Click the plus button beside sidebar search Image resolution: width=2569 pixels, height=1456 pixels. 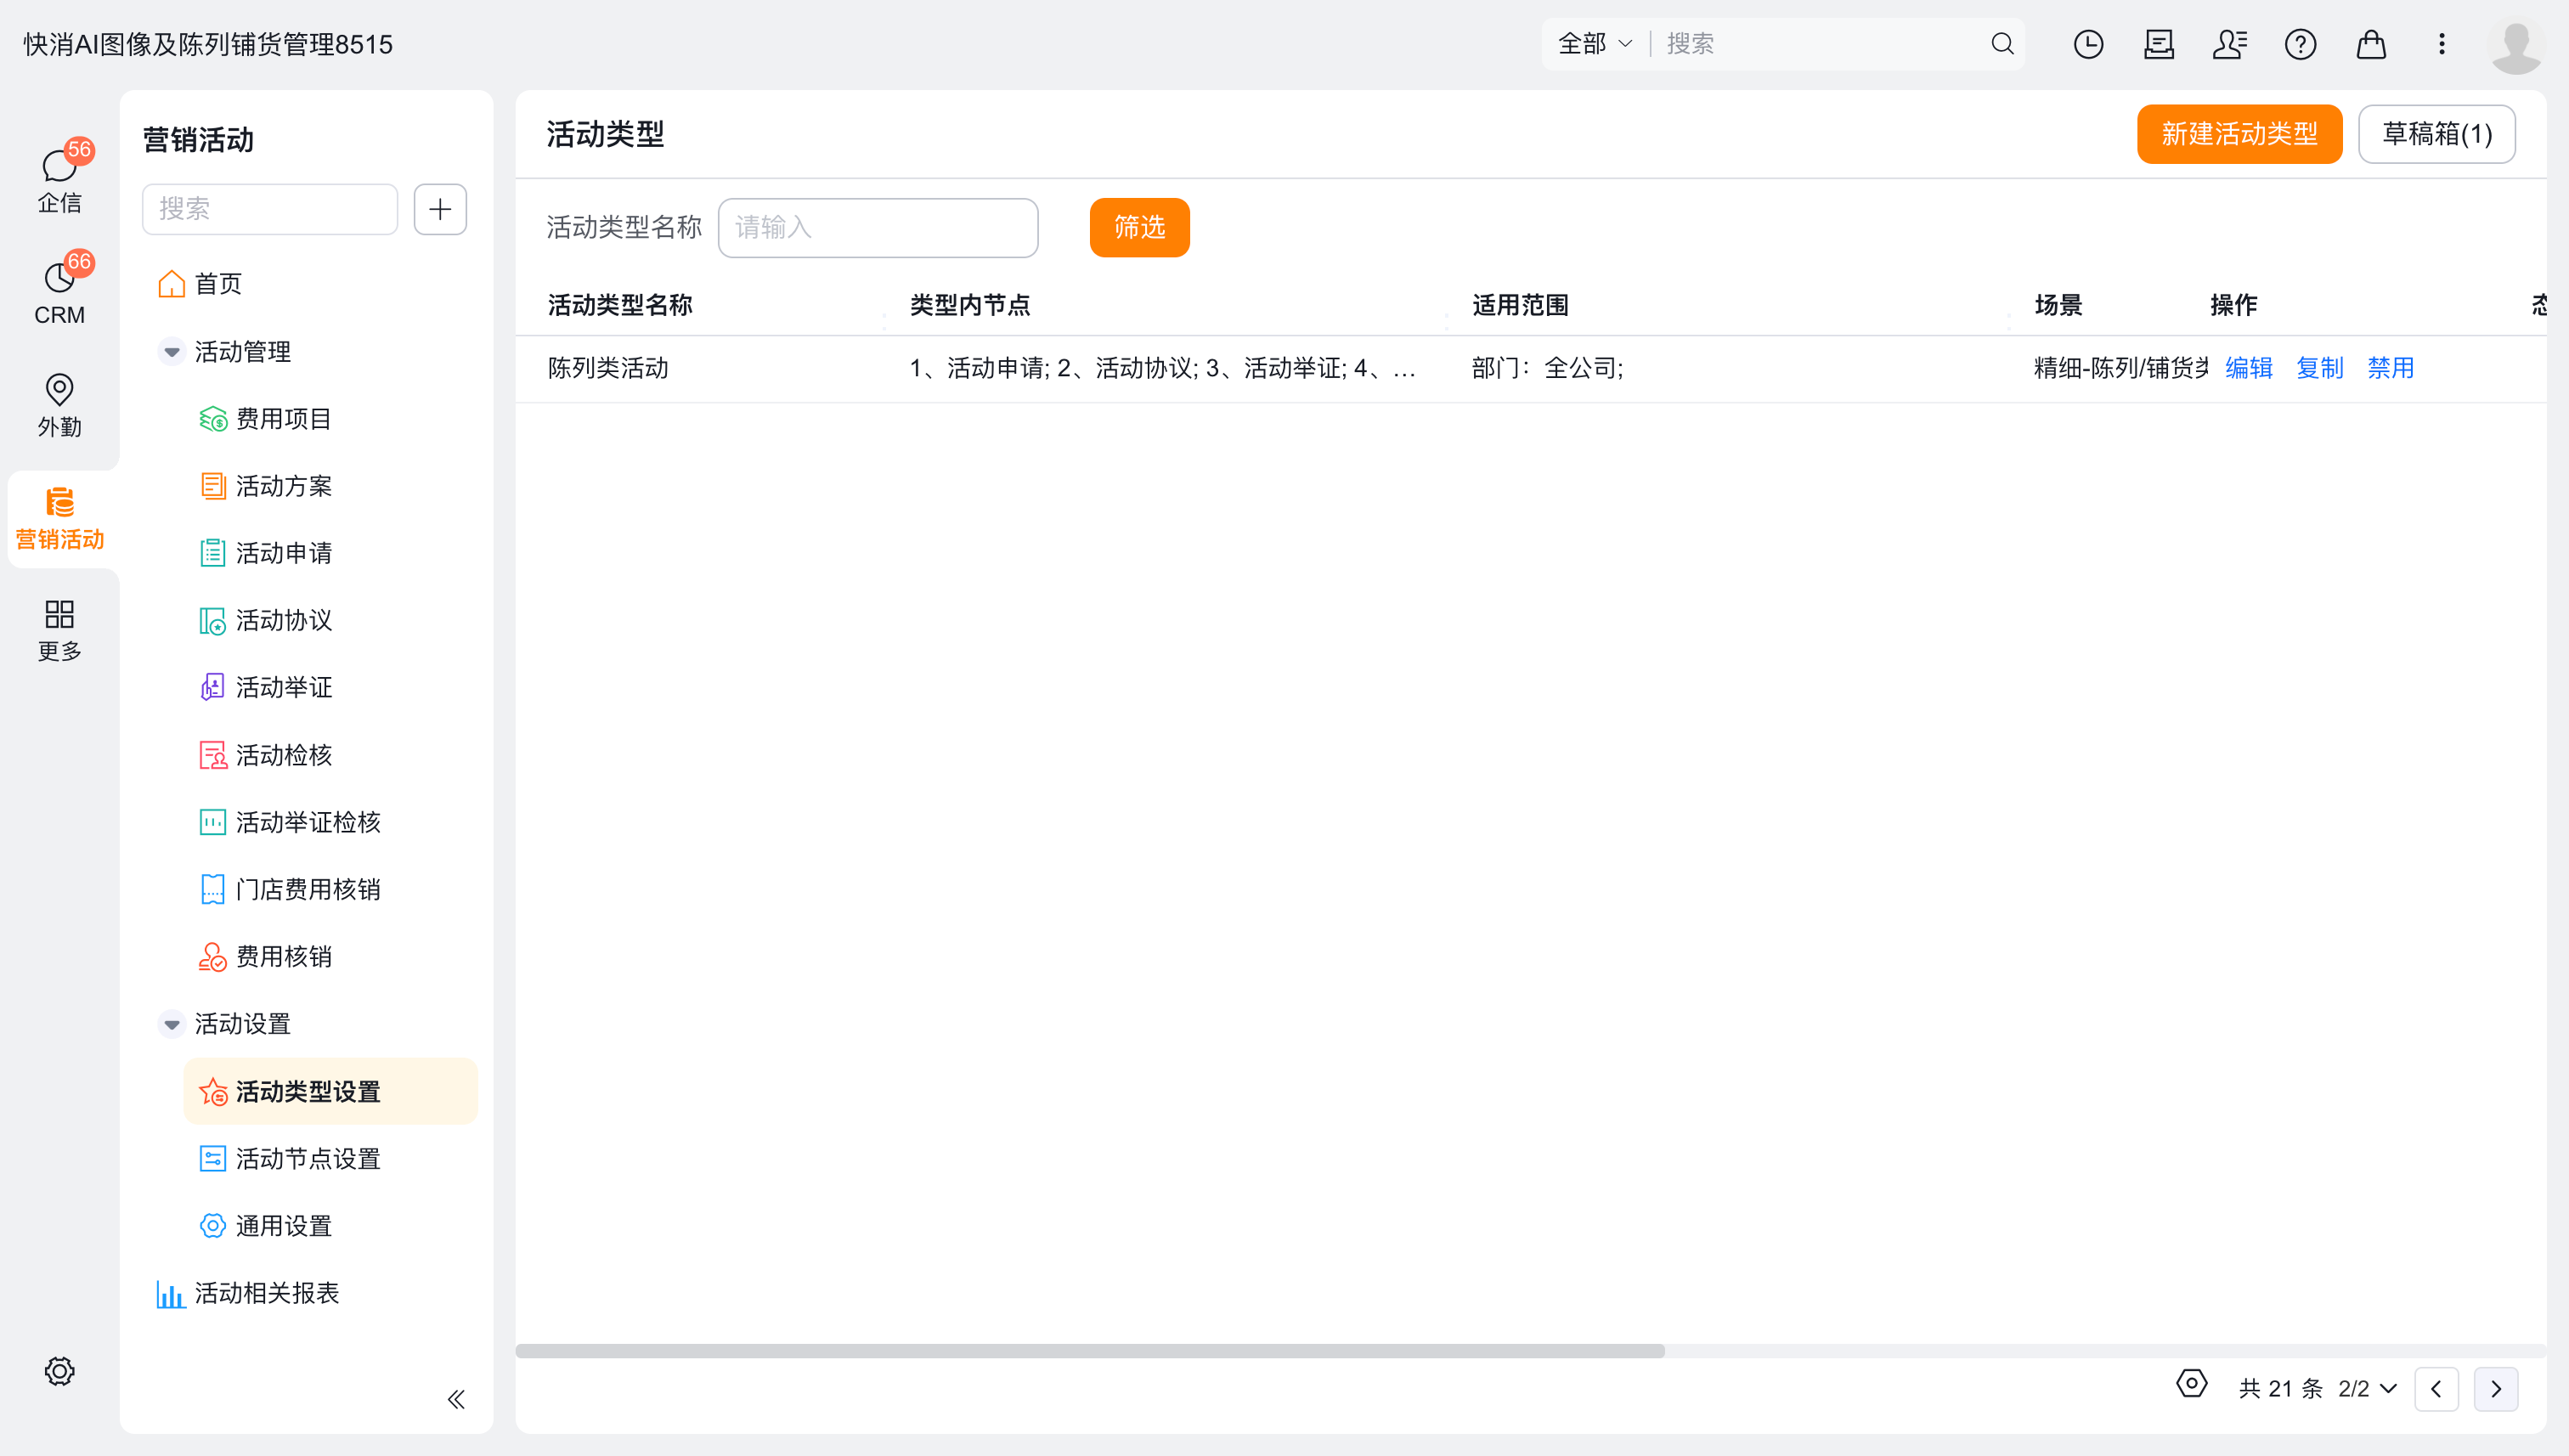[440, 209]
